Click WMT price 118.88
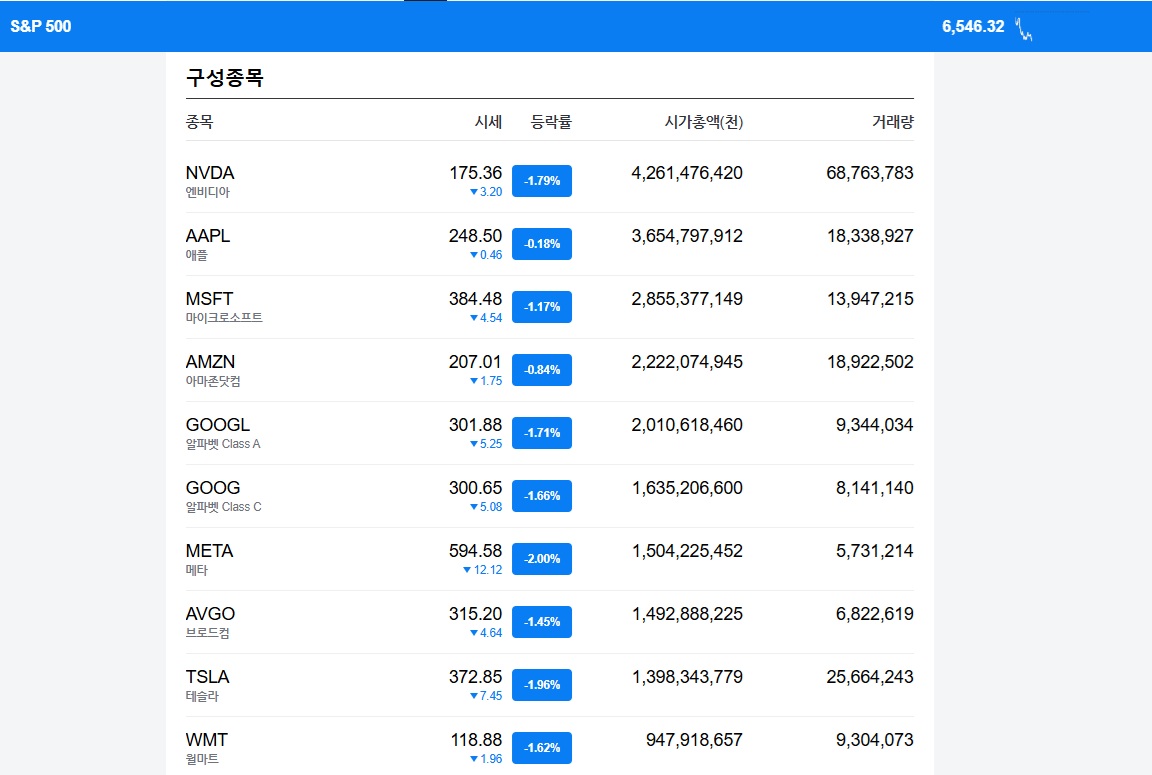Image resolution: width=1152 pixels, height=775 pixels. click(x=476, y=740)
